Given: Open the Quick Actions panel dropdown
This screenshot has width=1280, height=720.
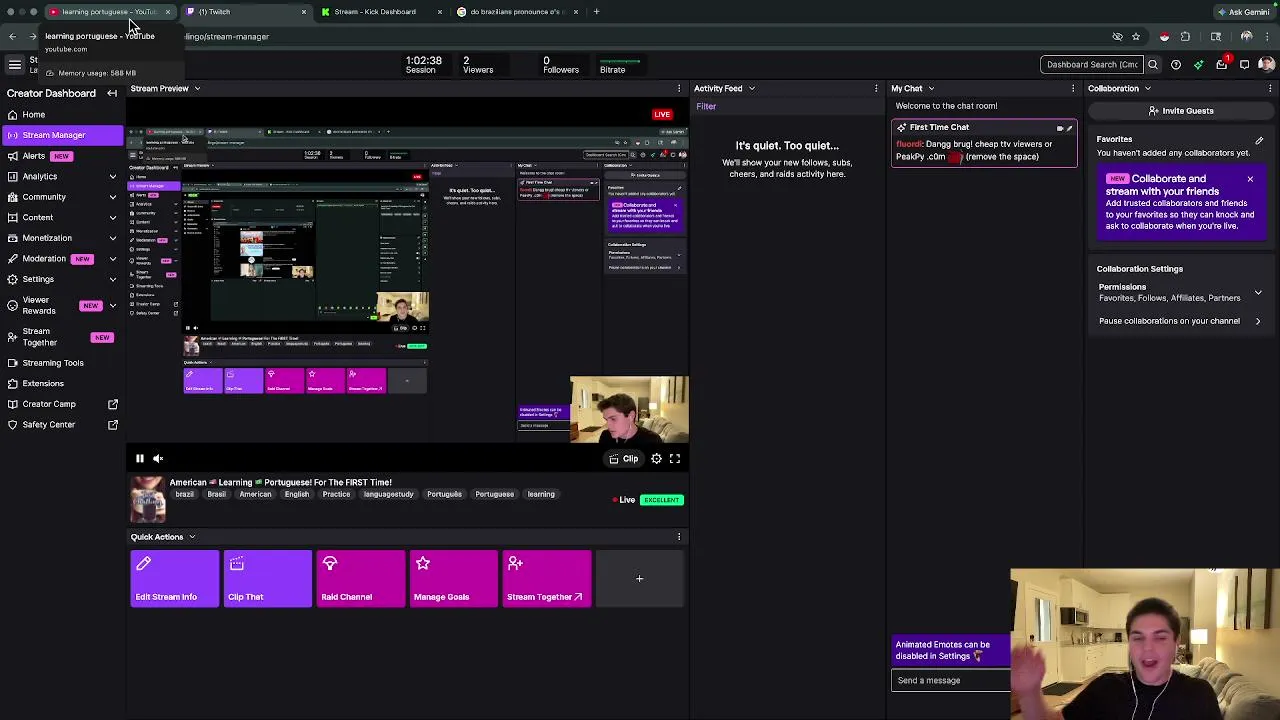Looking at the screenshot, I should [x=192, y=537].
